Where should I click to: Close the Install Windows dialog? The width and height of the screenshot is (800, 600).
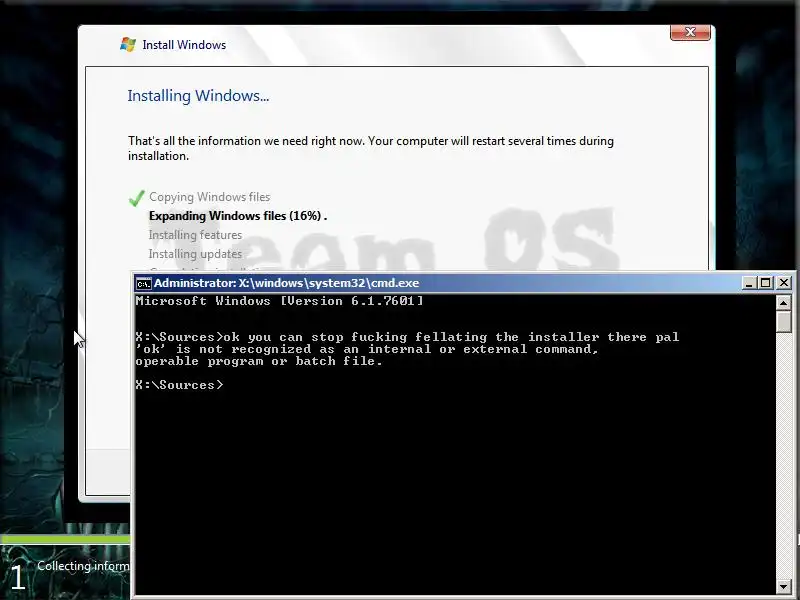tap(690, 32)
